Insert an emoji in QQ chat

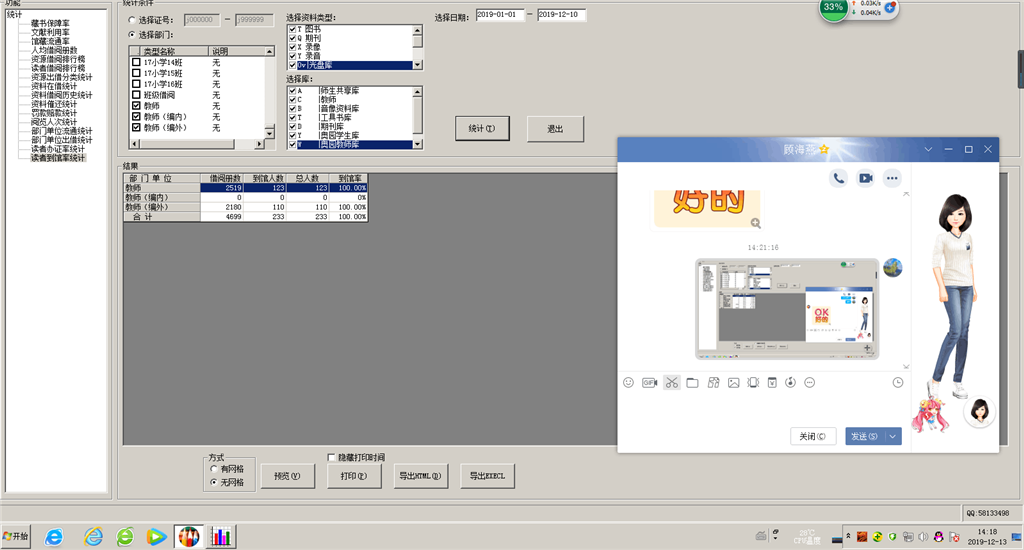[x=628, y=383]
